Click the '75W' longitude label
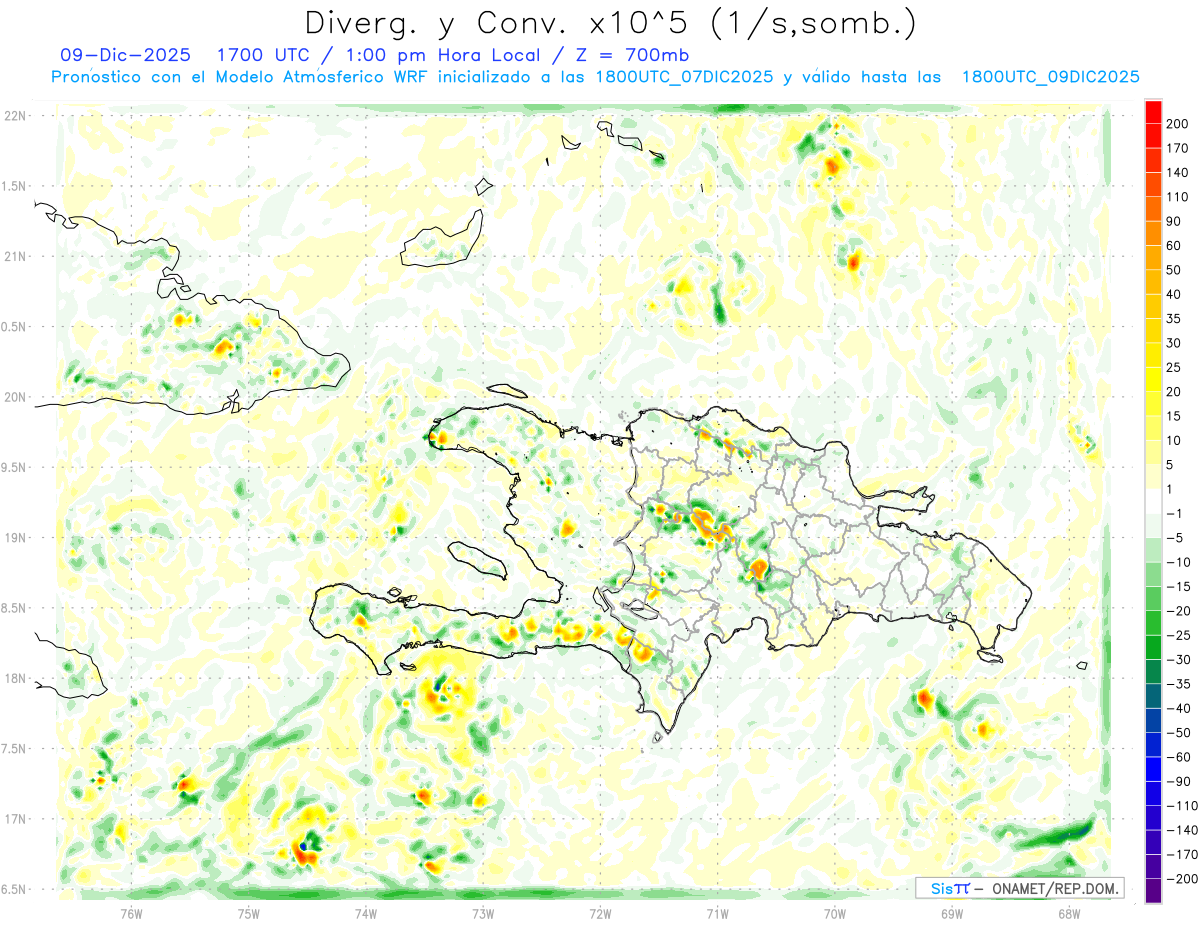1200x927 pixels. (x=248, y=913)
